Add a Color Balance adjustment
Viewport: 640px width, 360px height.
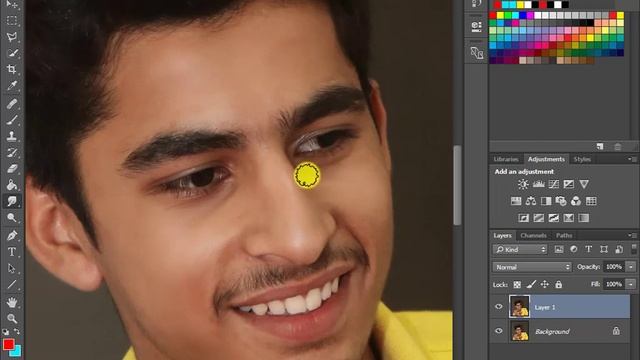(531, 201)
